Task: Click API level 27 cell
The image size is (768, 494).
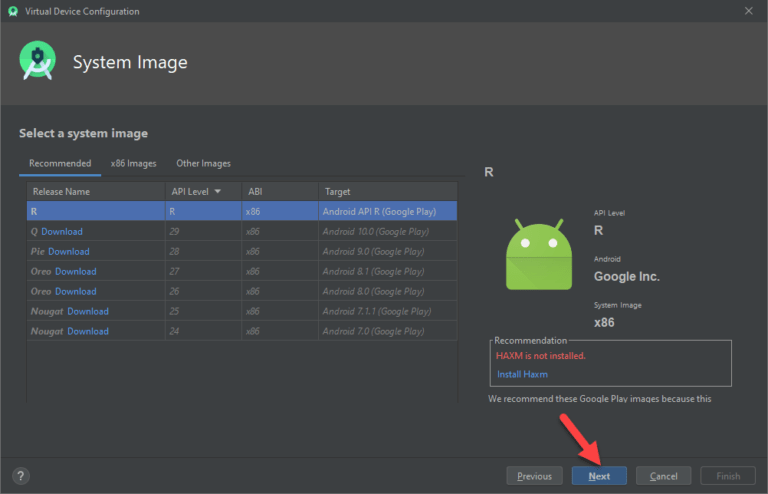Action: [x=203, y=272]
